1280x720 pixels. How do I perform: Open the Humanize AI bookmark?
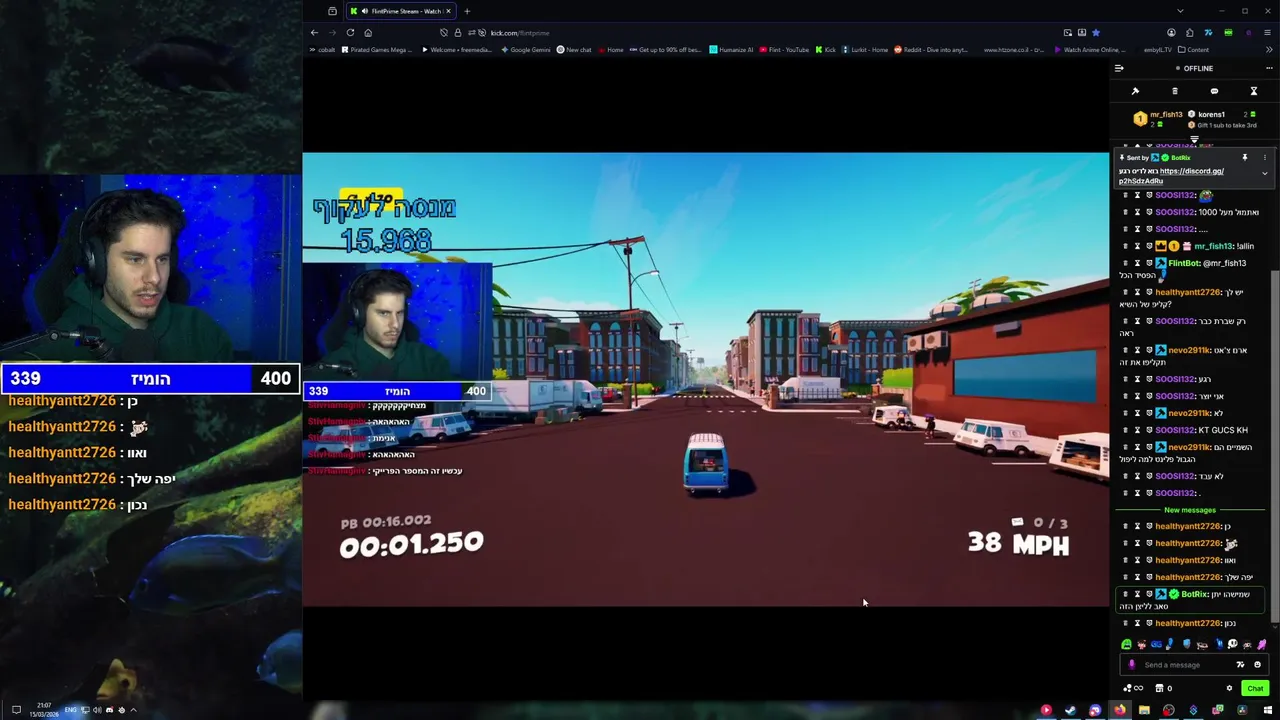pyautogui.click(x=732, y=50)
